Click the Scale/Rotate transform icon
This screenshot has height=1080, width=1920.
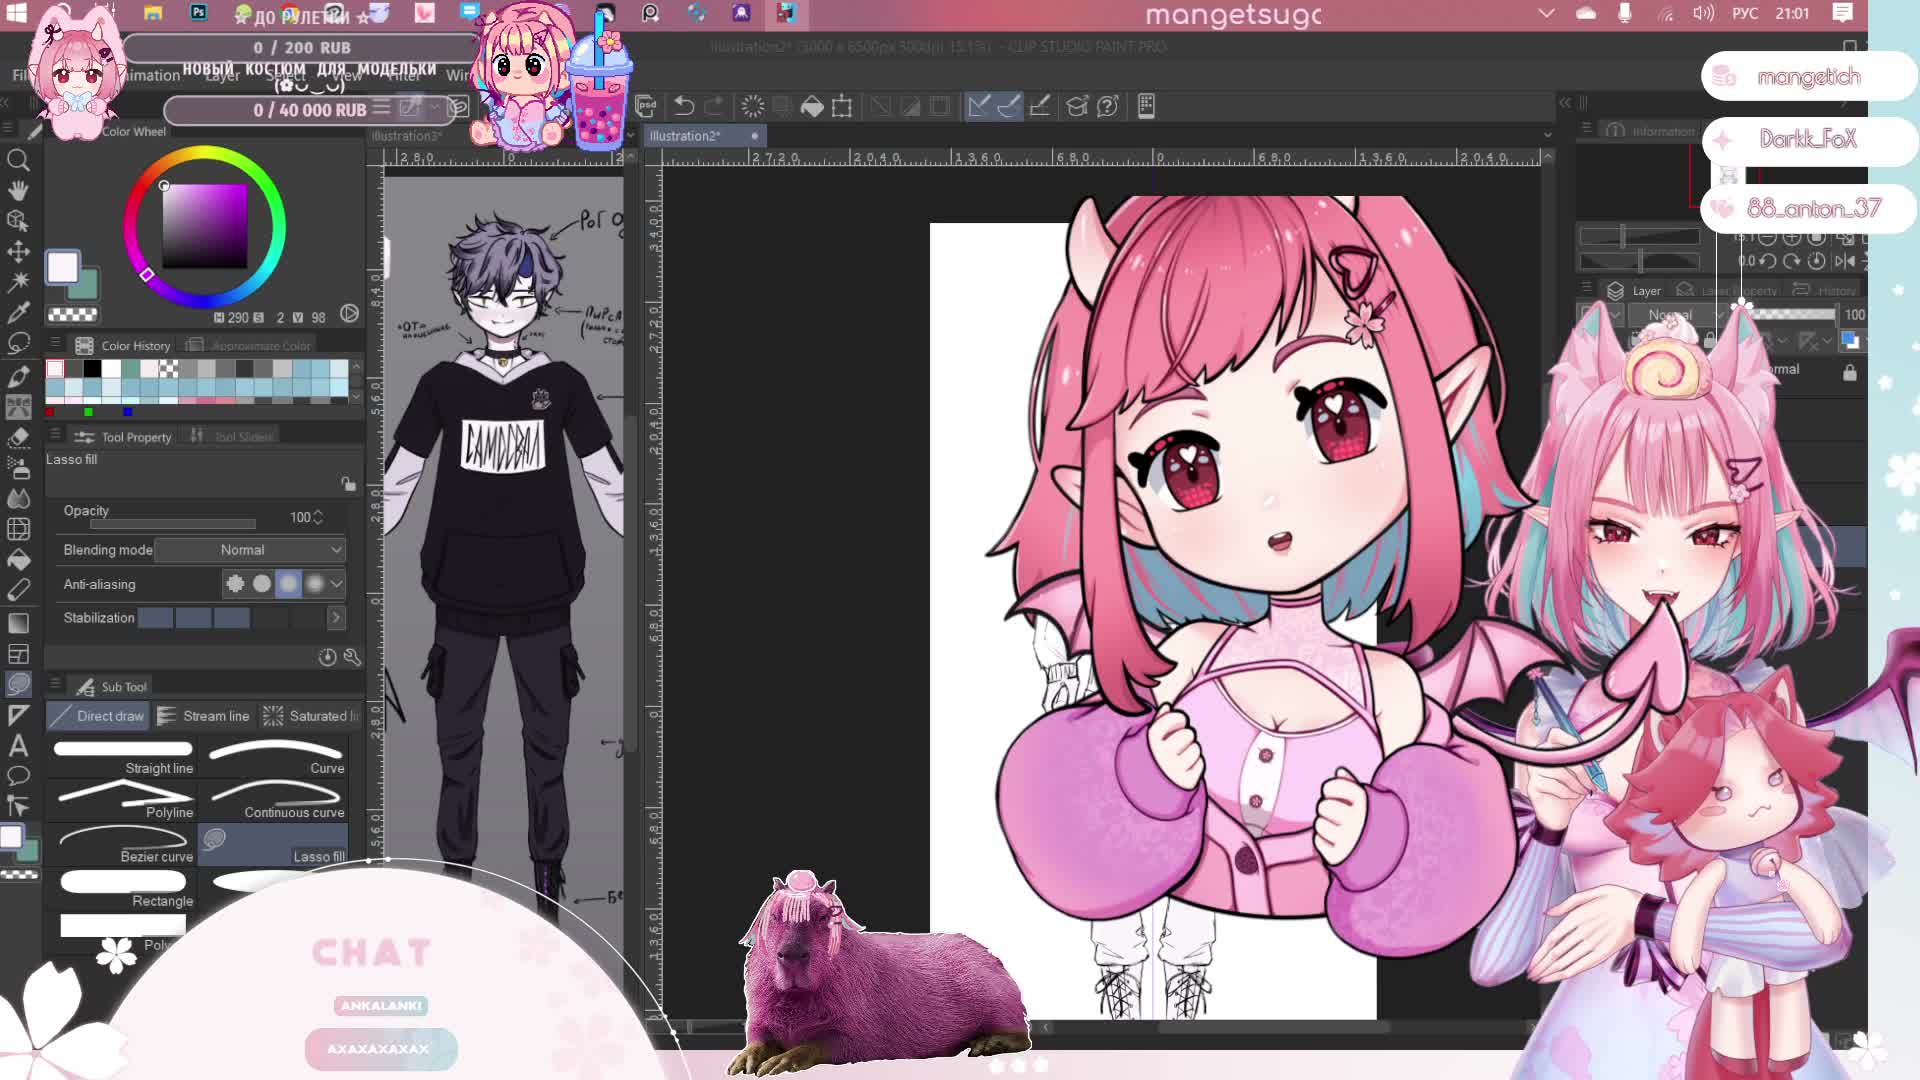tap(842, 106)
